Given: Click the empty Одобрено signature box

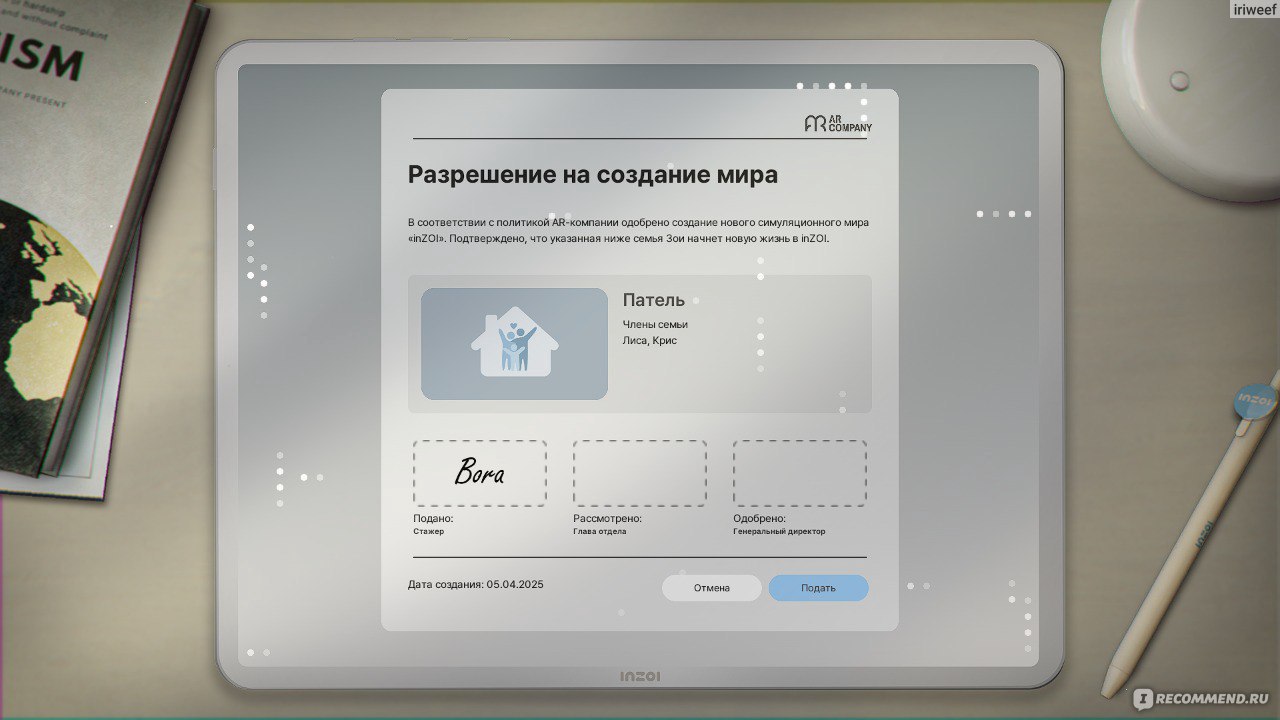Looking at the screenshot, I should (800, 473).
